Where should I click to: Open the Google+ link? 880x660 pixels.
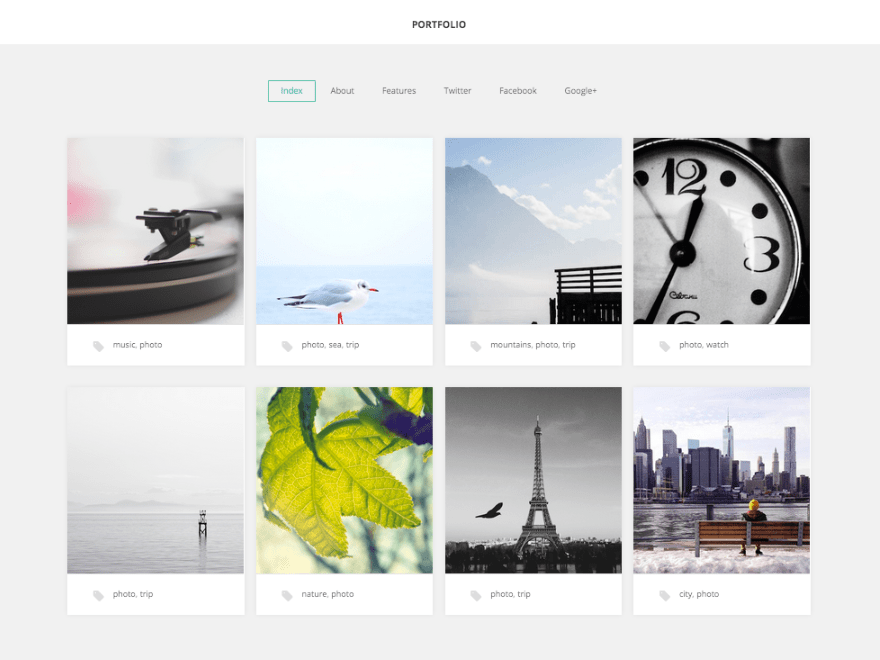(580, 90)
